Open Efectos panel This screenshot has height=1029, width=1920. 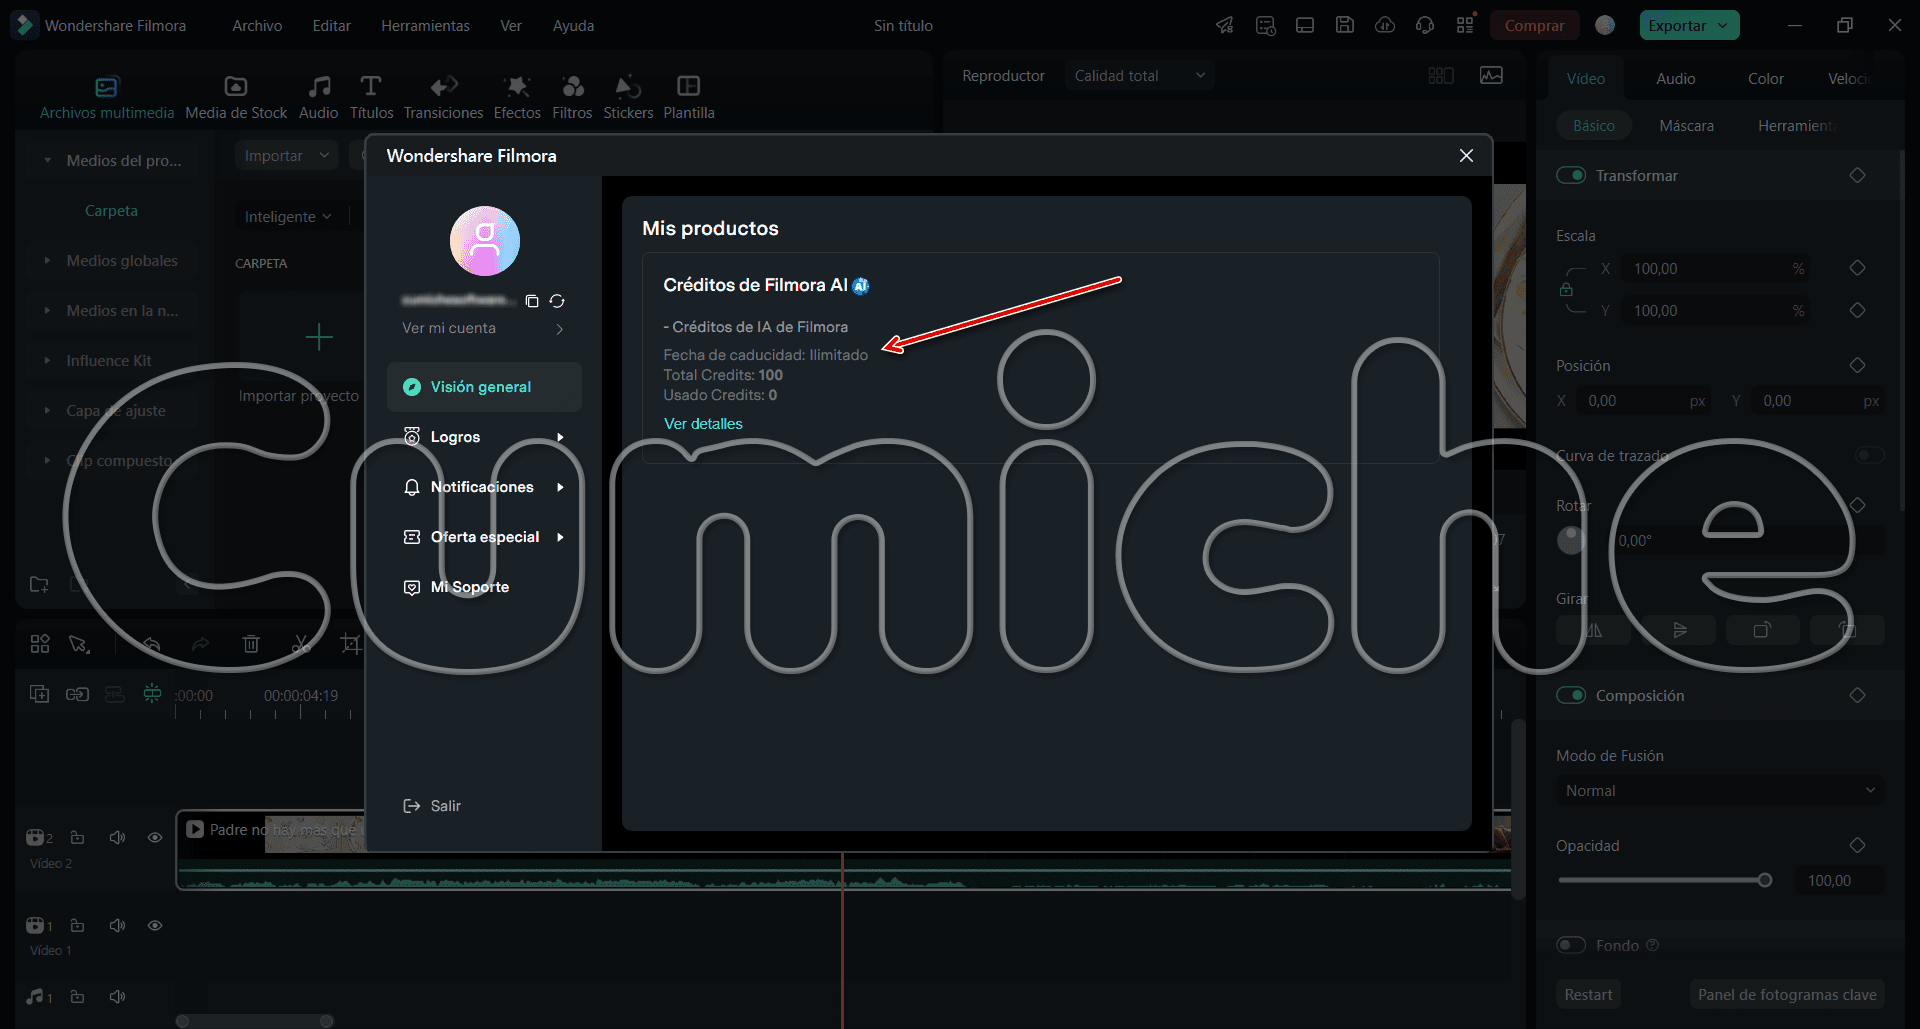(x=517, y=98)
